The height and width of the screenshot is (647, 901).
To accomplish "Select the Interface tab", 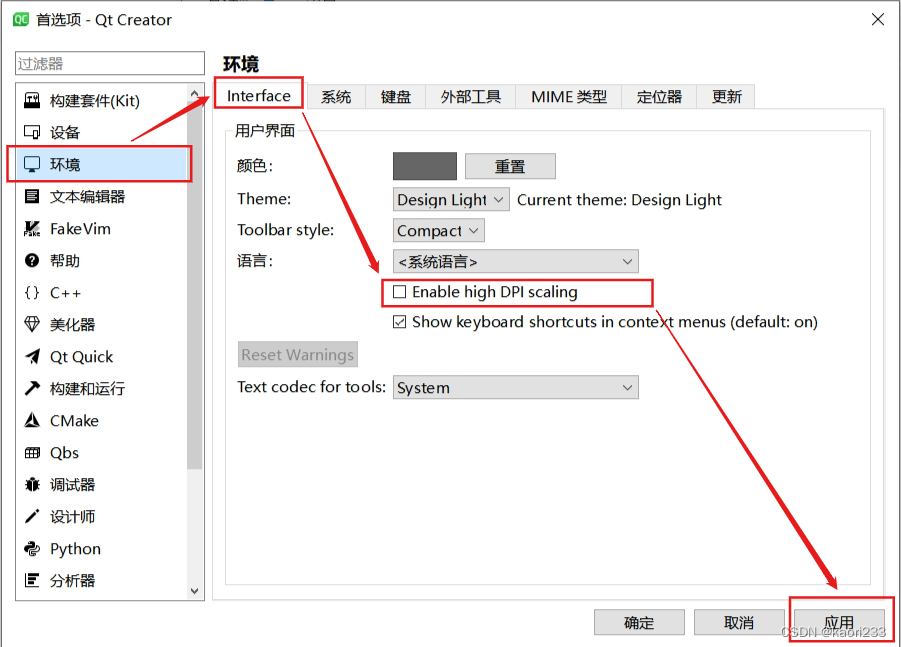I will point(259,95).
